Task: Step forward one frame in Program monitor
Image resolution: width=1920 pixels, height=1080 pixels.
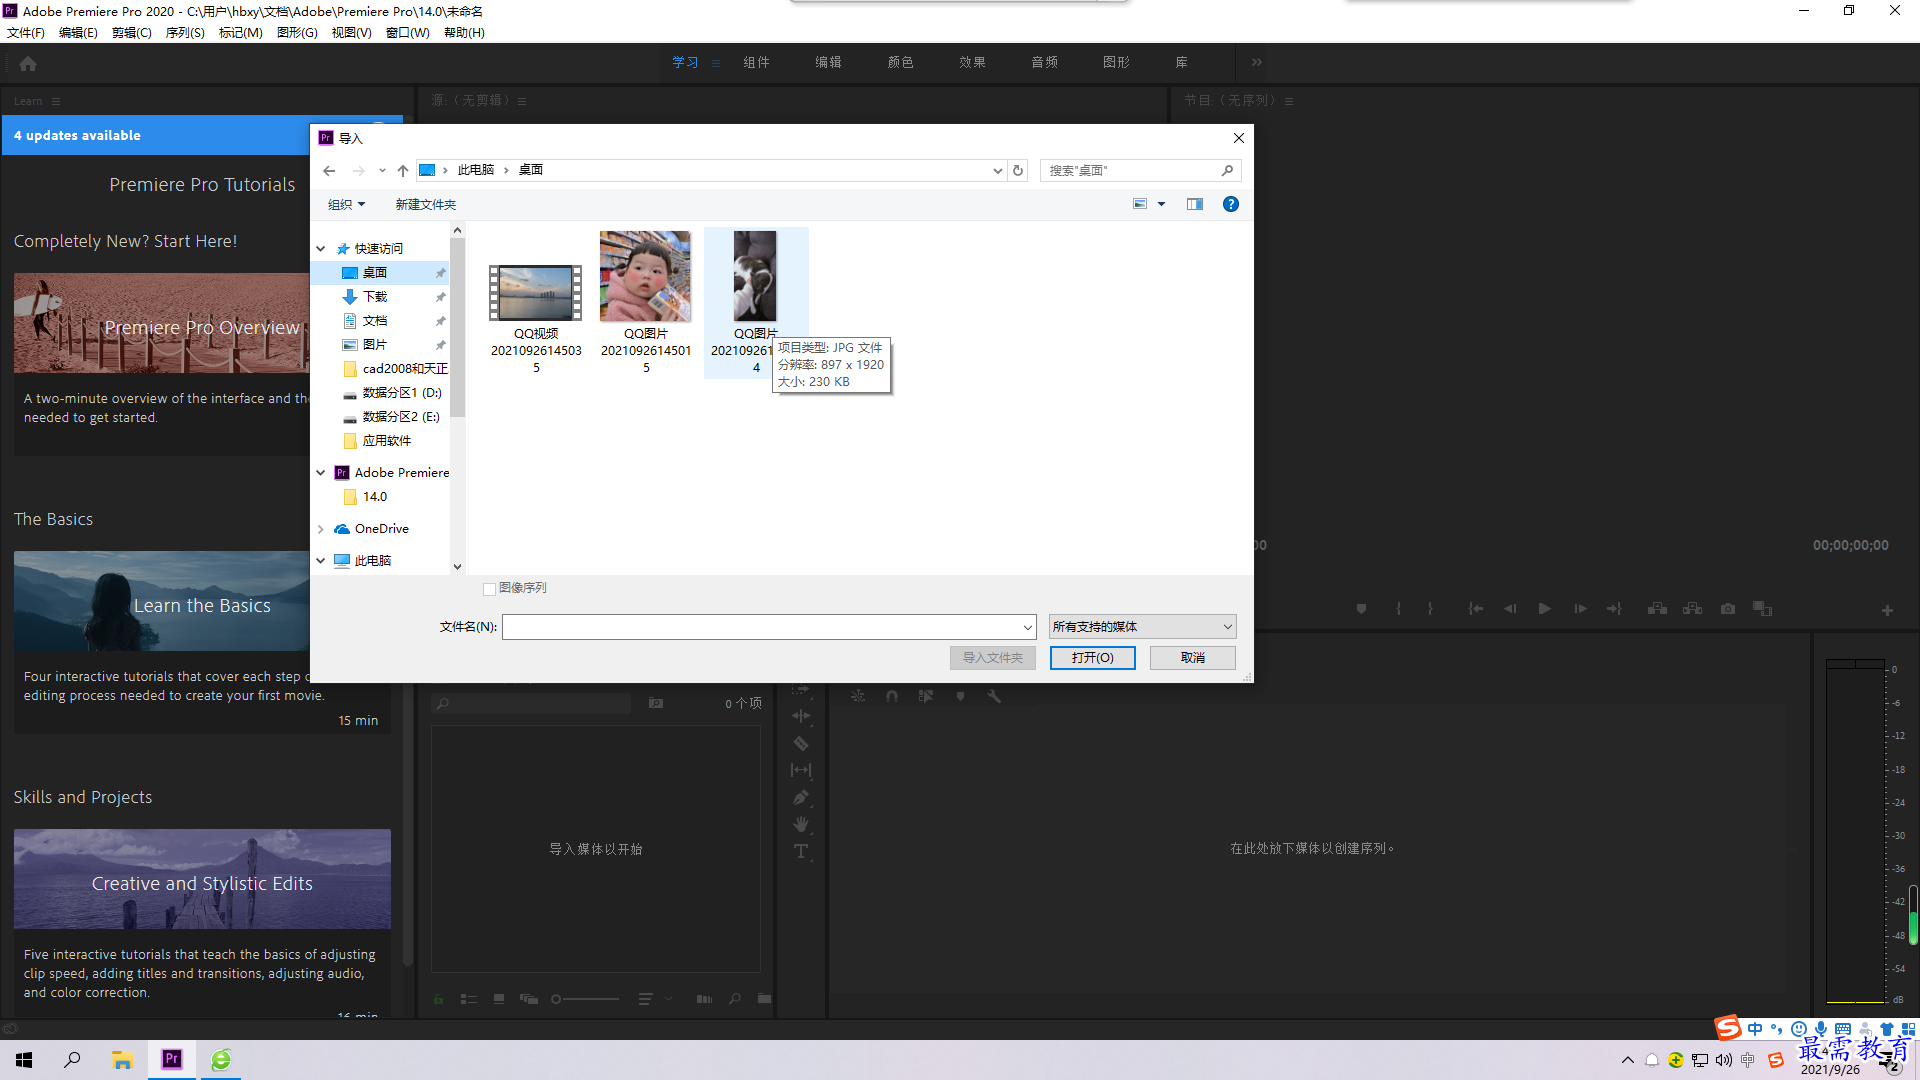Action: coord(1580,608)
